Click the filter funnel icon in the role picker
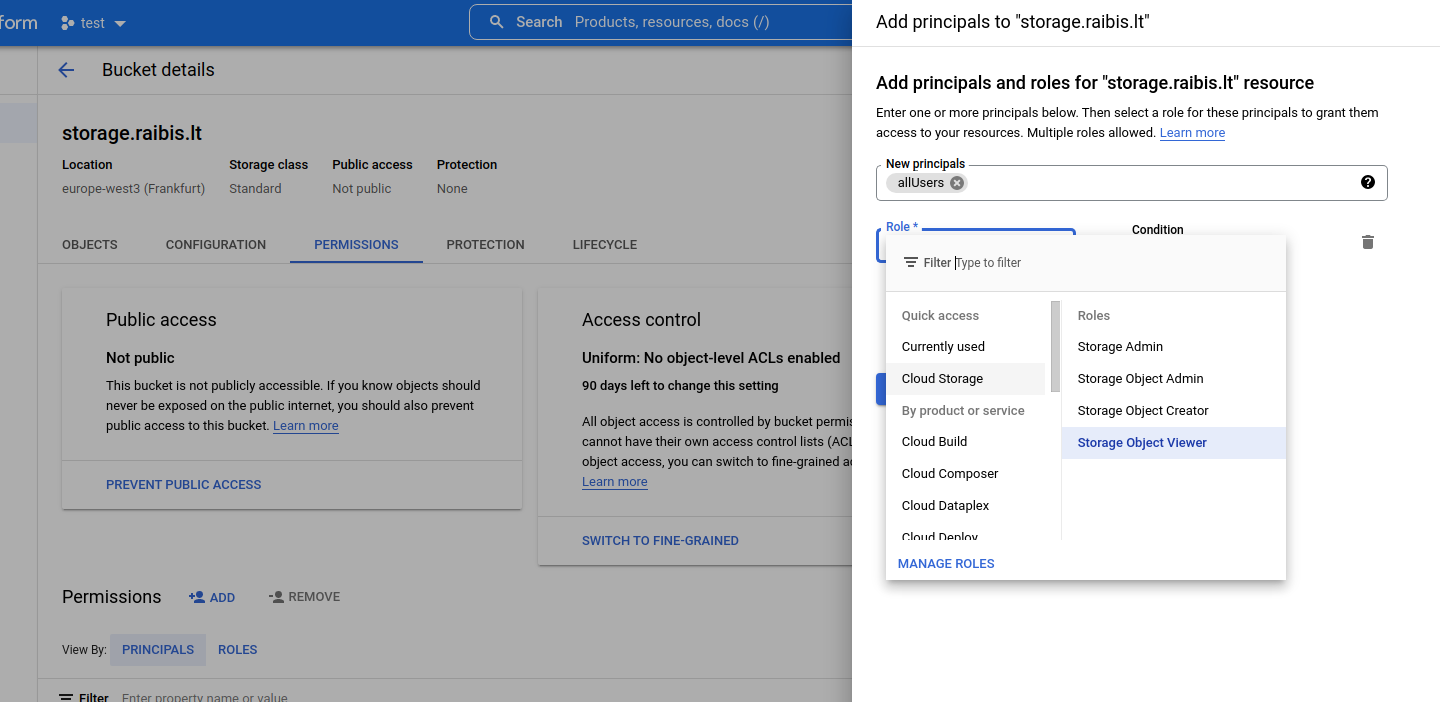The image size is (1440, 702). tap(911, 262)
